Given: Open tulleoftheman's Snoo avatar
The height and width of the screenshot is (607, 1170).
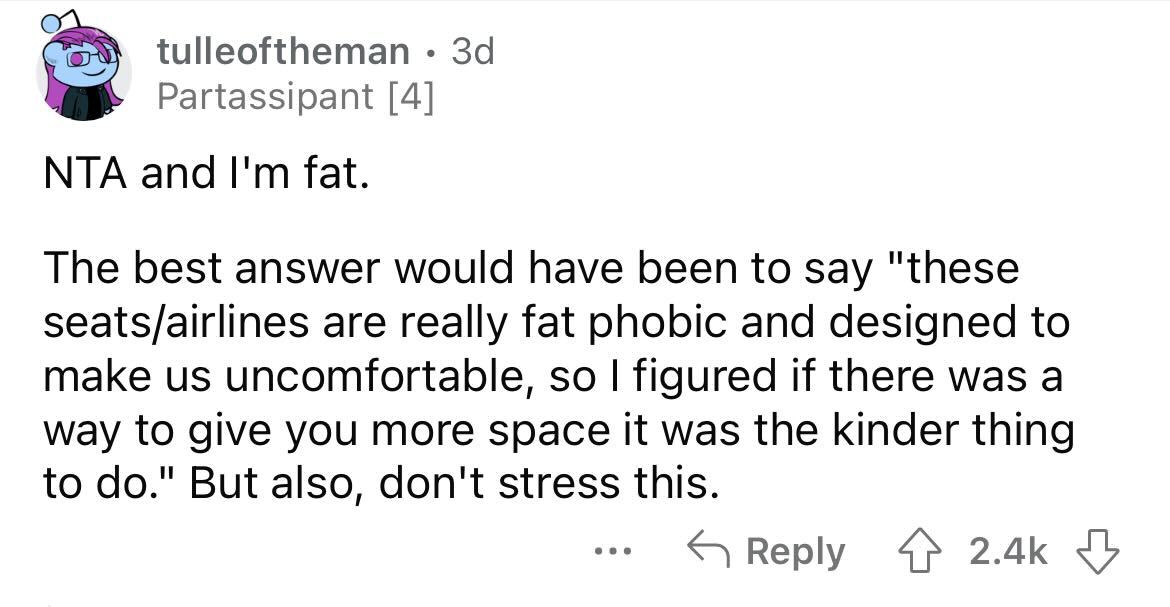Looking at the screenshot, I should tap(84, 69).
